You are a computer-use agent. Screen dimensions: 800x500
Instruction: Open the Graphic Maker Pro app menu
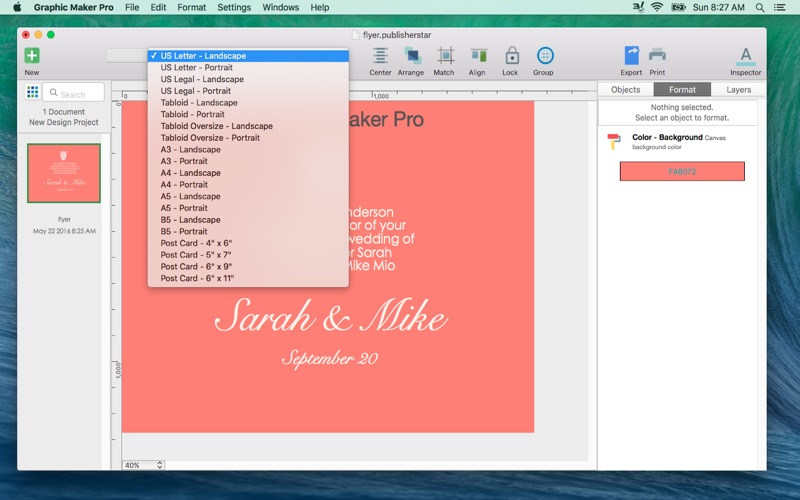[x=74, y=7]
